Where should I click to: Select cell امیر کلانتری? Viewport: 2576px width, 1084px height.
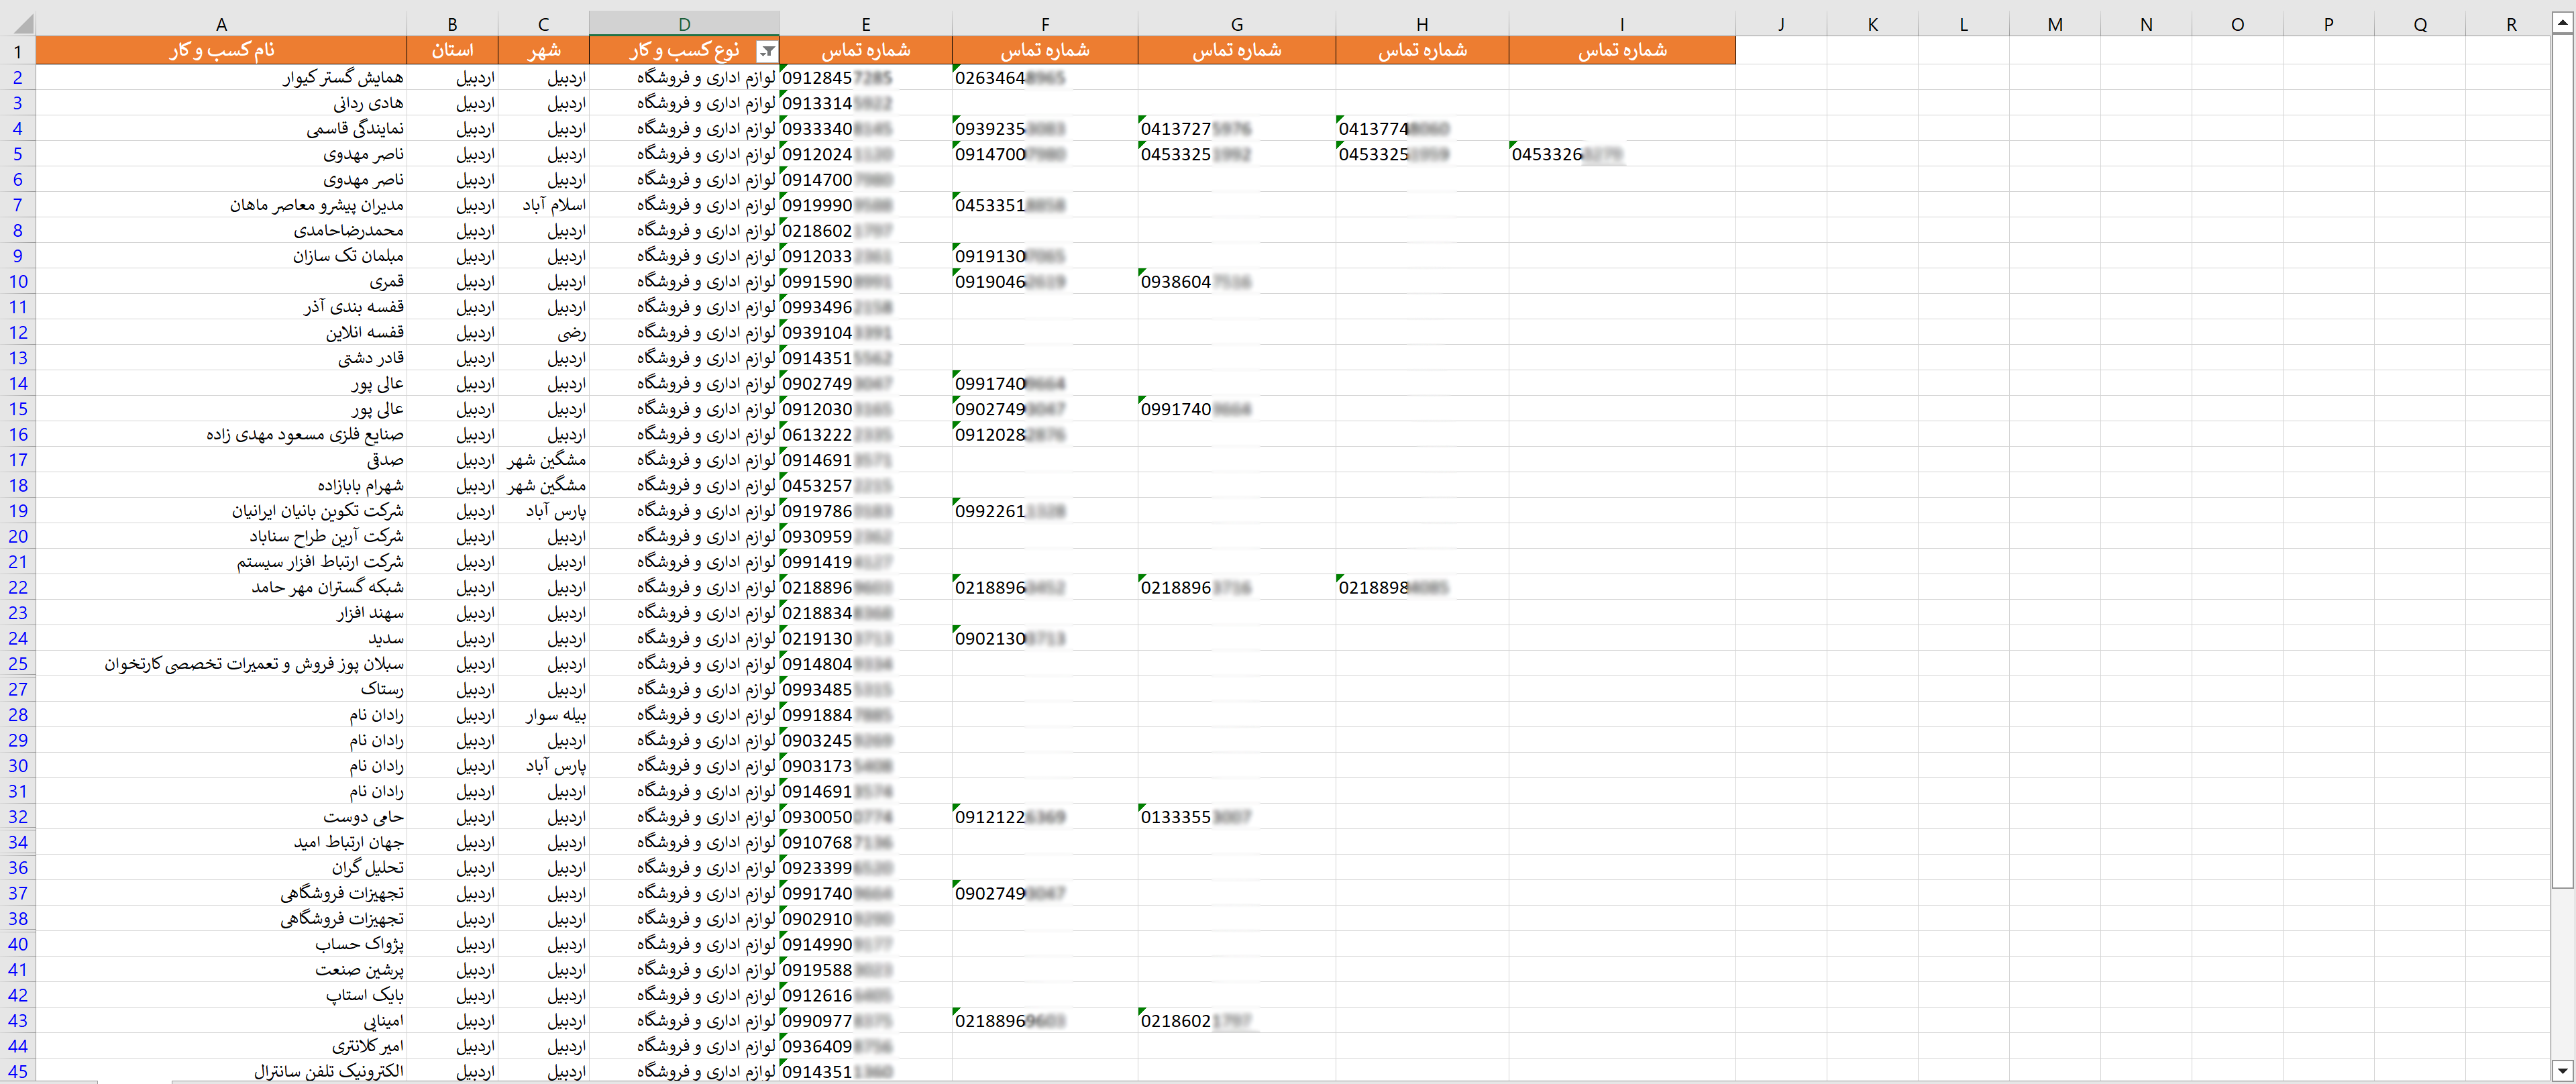221,1047
